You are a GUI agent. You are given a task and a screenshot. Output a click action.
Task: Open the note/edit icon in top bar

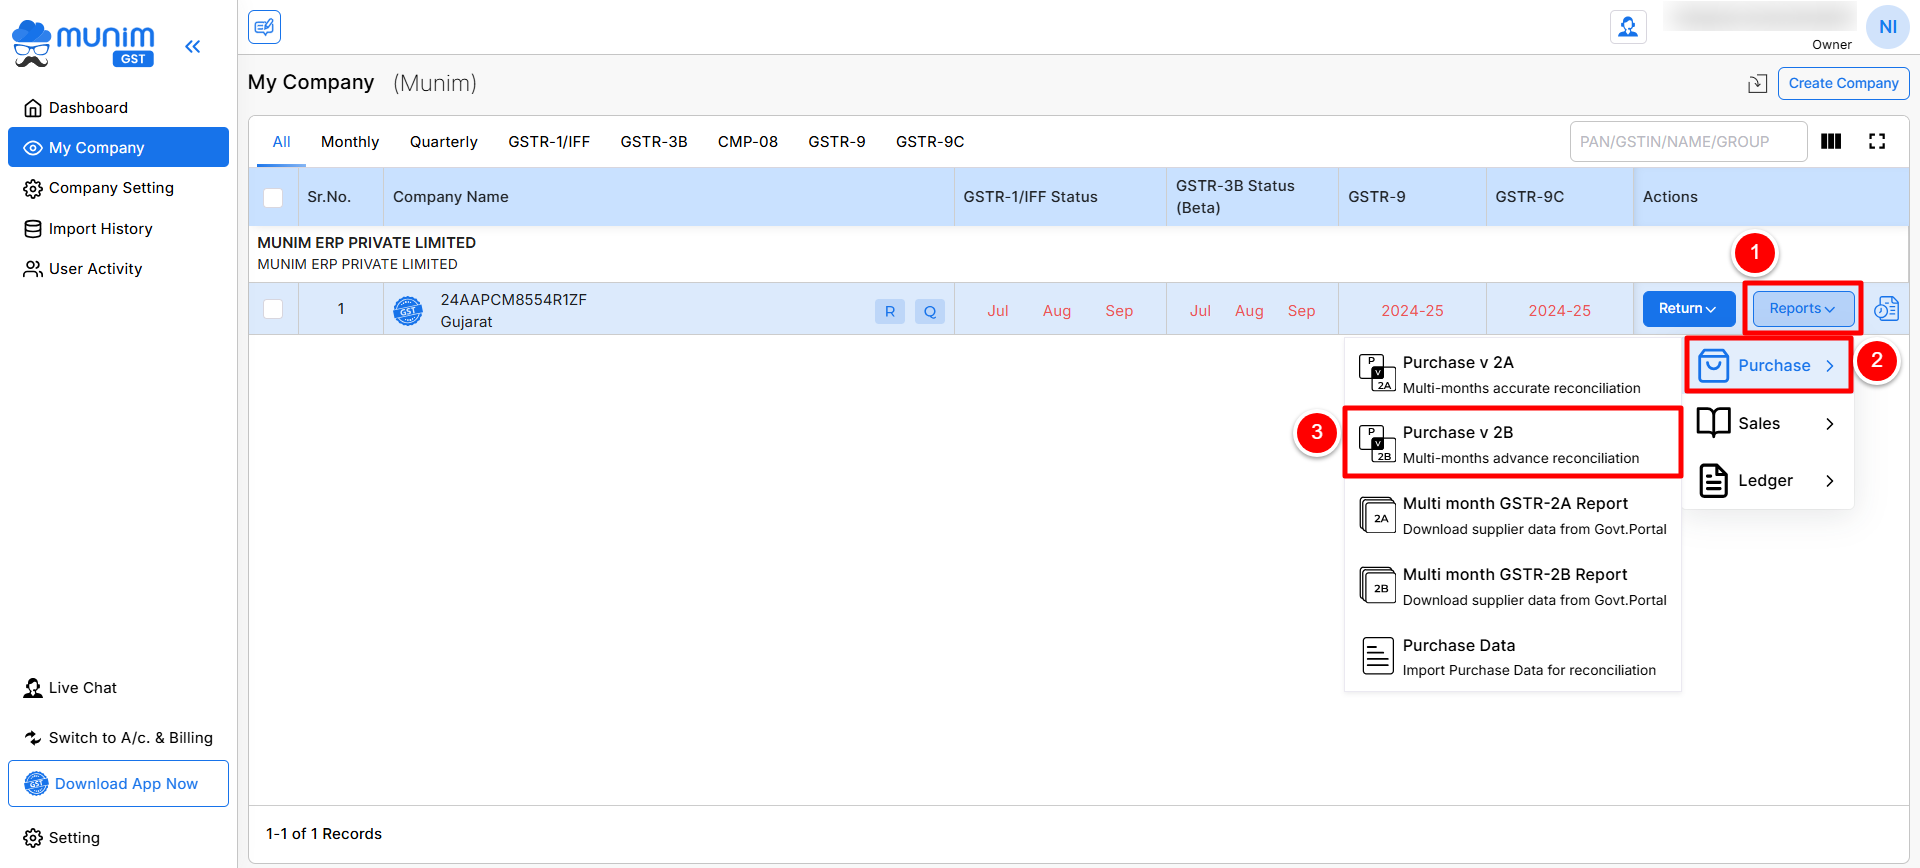pyautogui.click(x=265, y=27)
